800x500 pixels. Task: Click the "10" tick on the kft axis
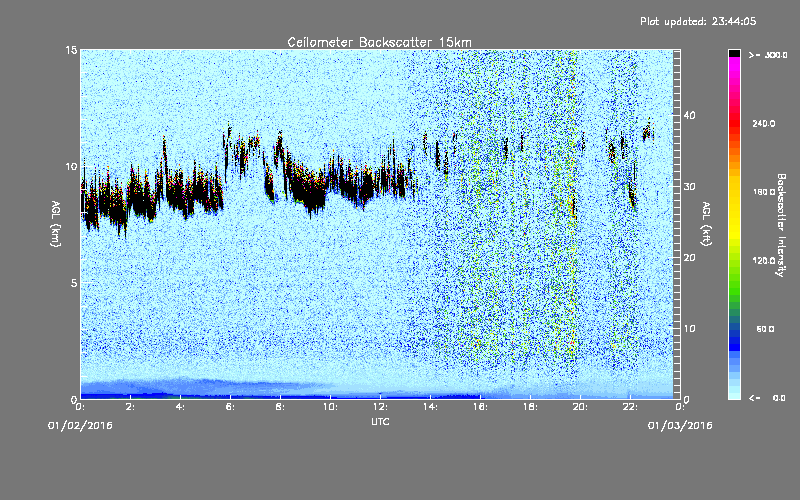(689, 329)
